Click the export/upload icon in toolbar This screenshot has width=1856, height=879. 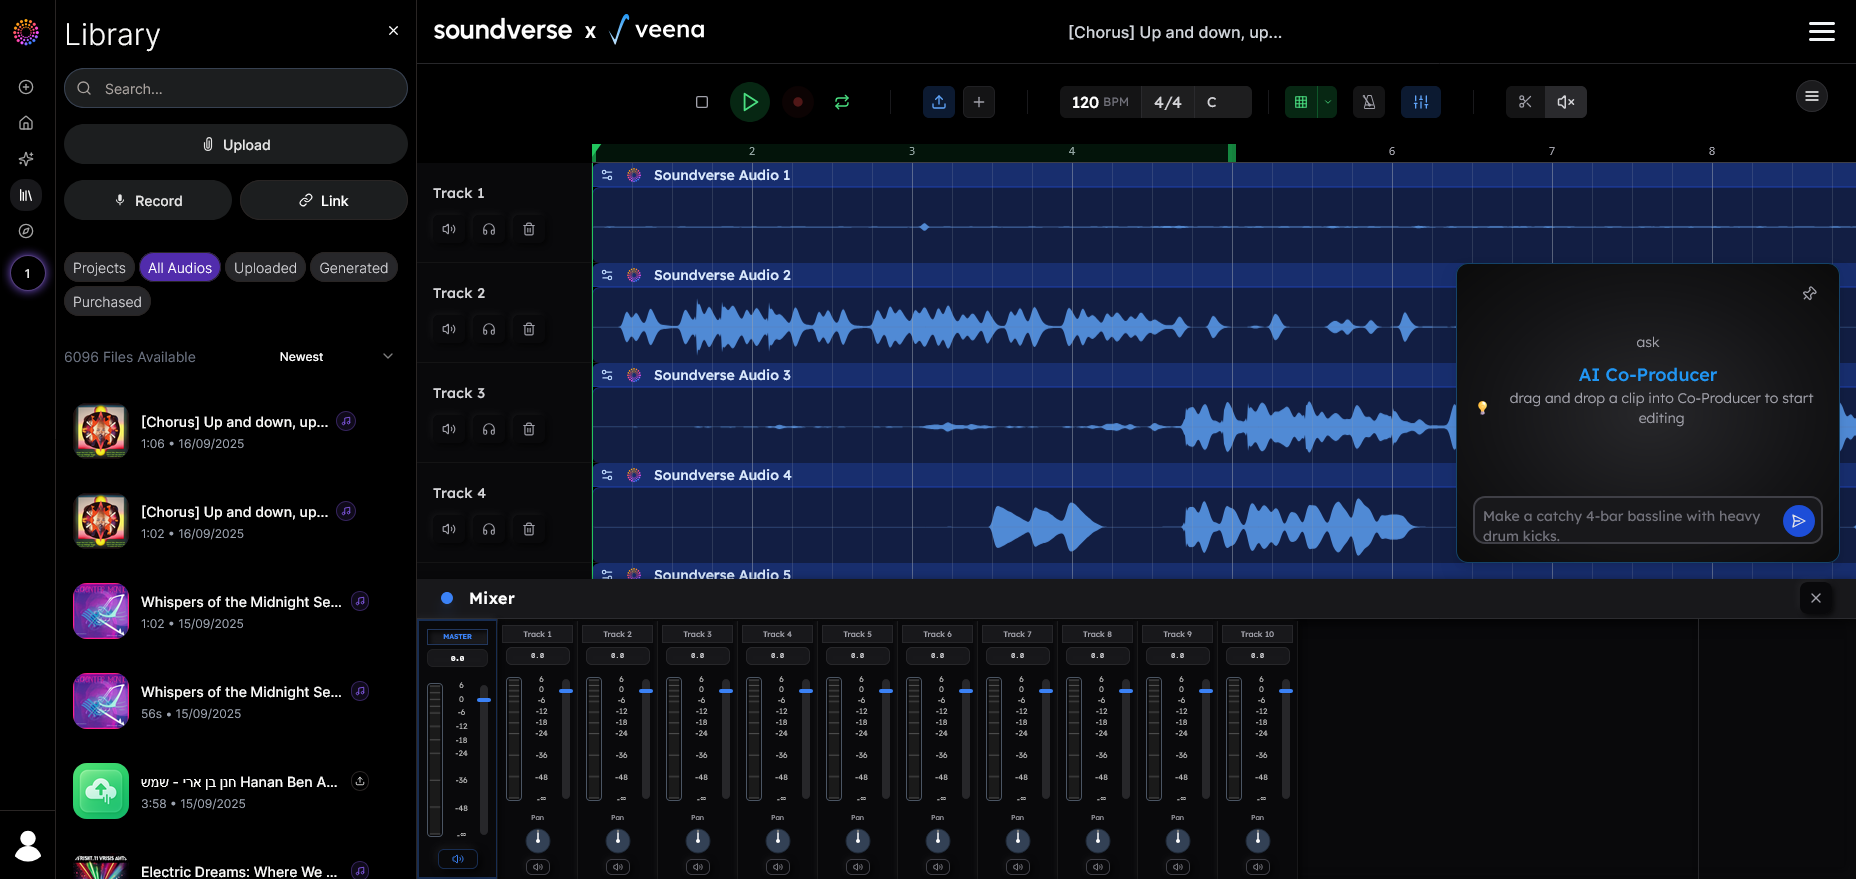[x=939, y=102]
